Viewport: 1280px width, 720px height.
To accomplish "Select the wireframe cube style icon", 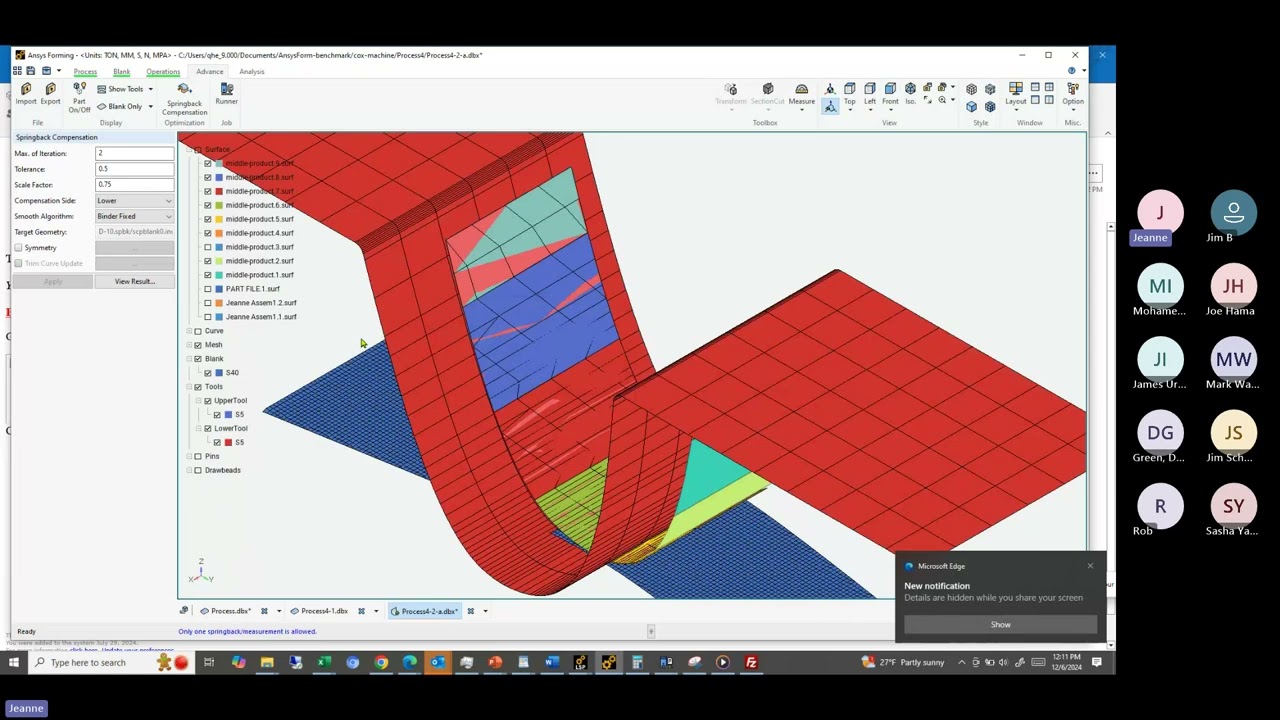I will point(971,89).
